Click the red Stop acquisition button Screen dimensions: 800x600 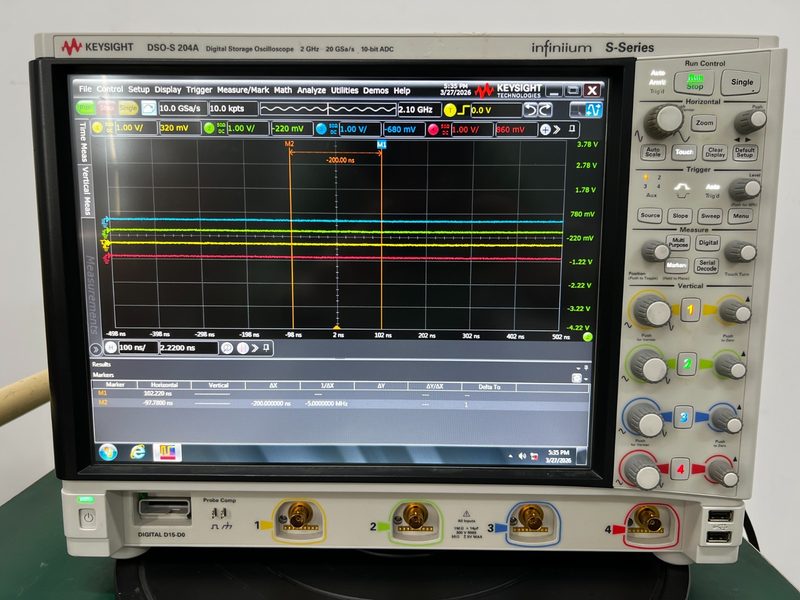pyautogui.click(x=107, y=108)
